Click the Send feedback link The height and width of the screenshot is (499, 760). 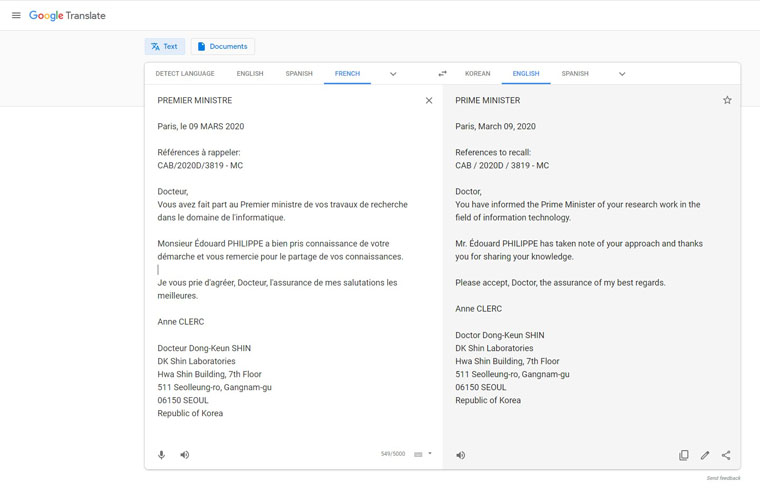pyautogui.click(x=723, y=478)
